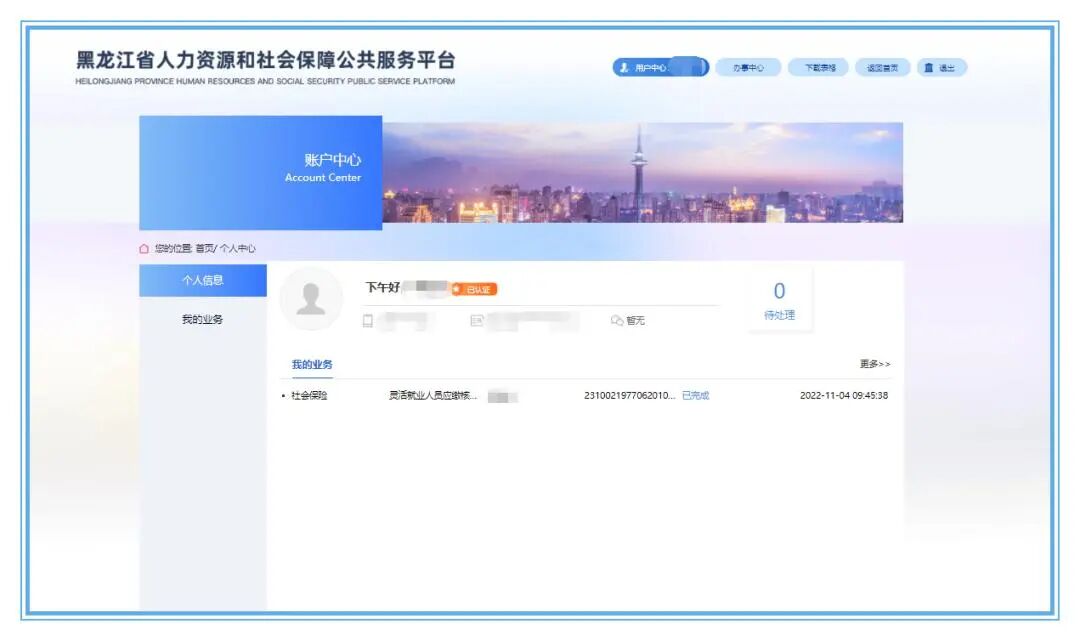Image resolution: width=1080 pixels, height=641 pixels.
Task: Click the home icon in breadcrumb
Action: point(144,249)
